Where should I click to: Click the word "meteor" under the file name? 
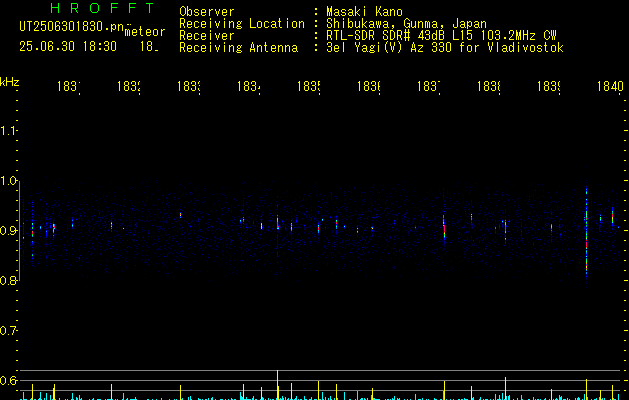click(x=145, y=32)
